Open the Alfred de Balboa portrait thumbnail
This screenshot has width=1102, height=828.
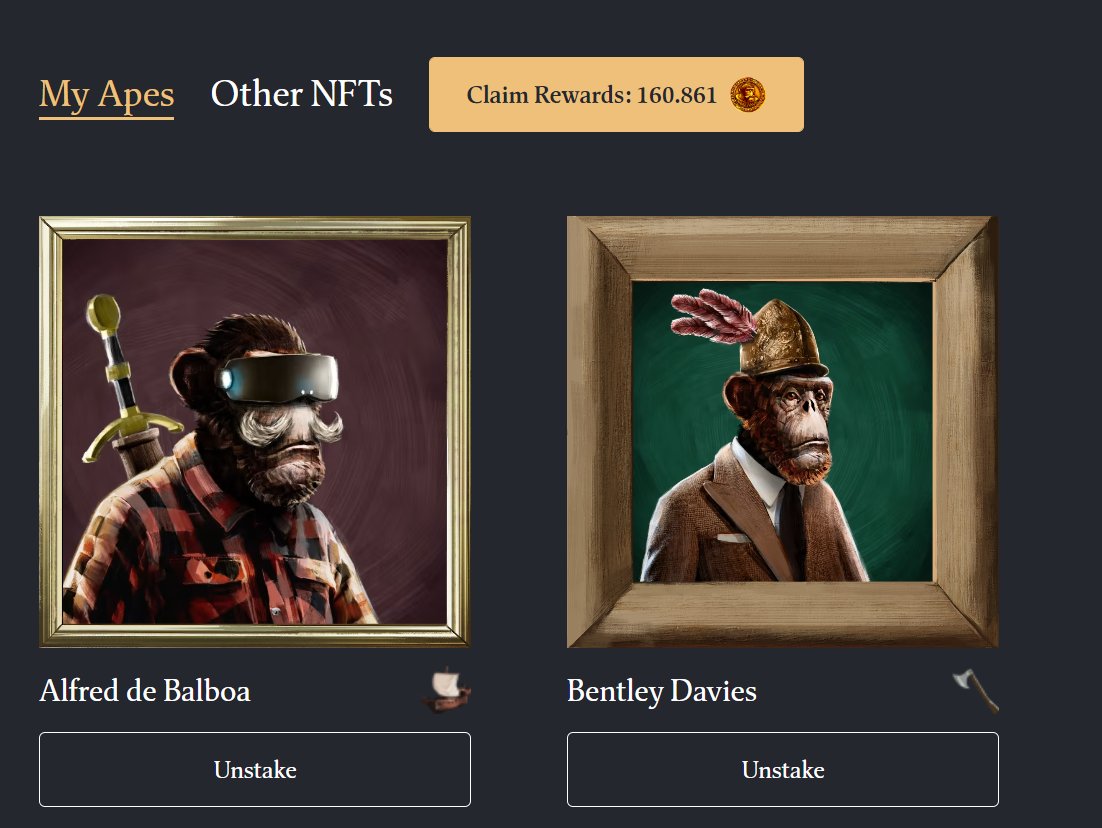coord(254,432)
